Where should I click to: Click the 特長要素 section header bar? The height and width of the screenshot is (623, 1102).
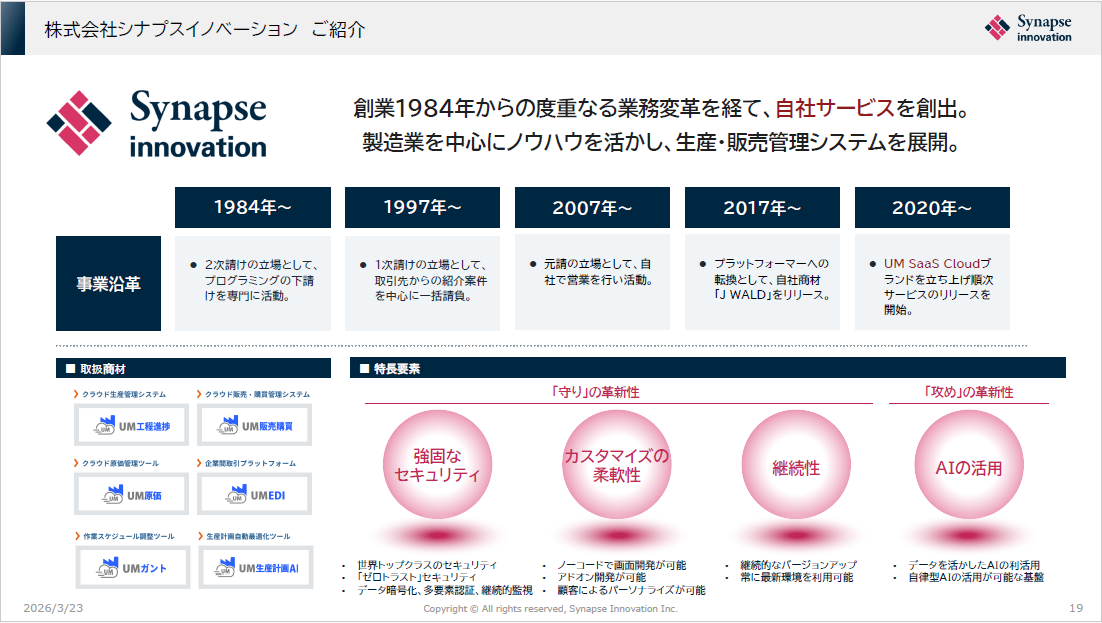[x=706, y=368]
